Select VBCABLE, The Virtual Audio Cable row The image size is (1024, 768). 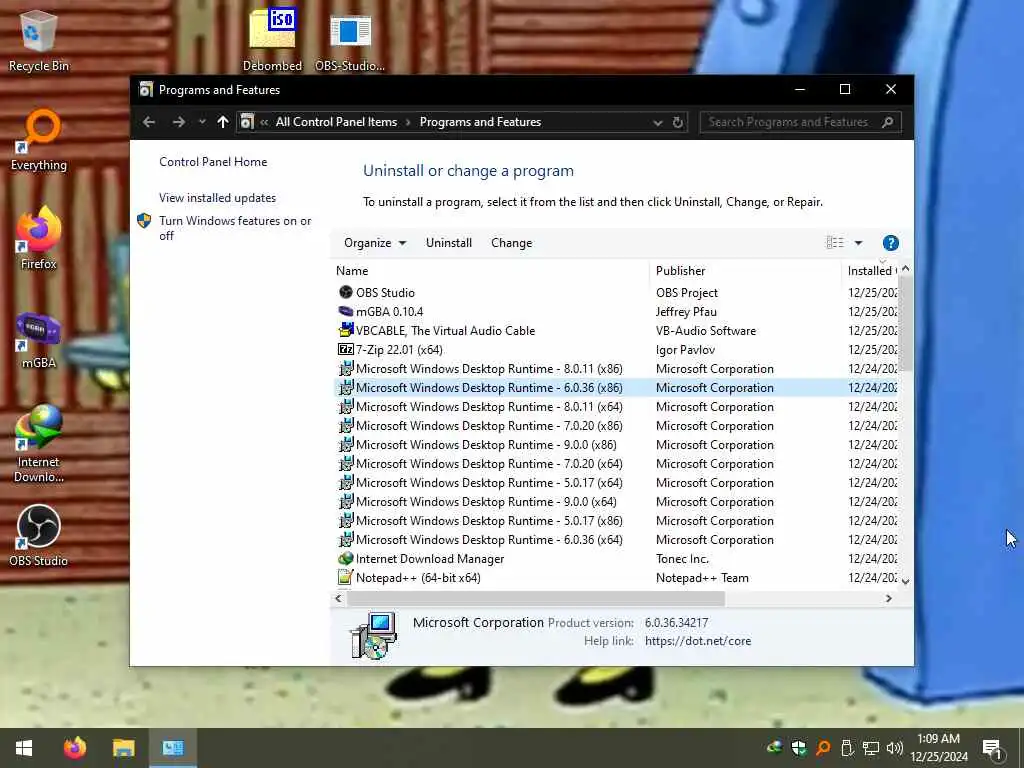click(x=616, y=330)
